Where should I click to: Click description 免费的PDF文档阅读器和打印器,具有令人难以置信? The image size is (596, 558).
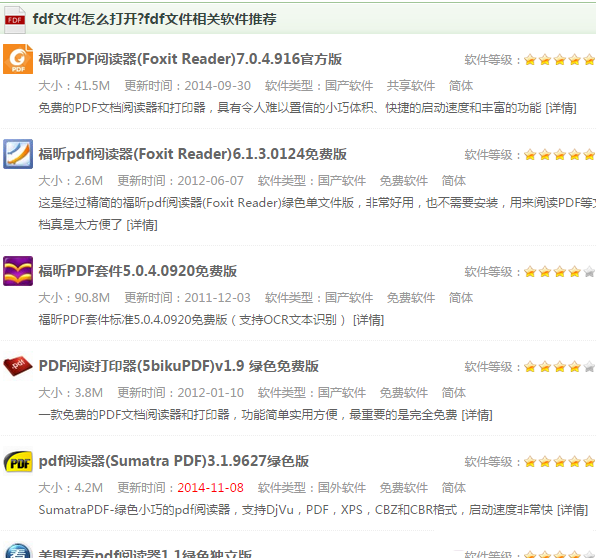point(290,108)
